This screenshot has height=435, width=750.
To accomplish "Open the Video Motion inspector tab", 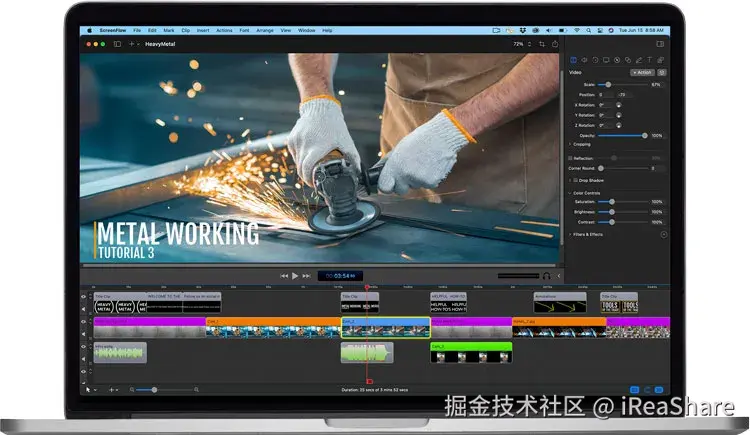I will [x=595, y=60].
